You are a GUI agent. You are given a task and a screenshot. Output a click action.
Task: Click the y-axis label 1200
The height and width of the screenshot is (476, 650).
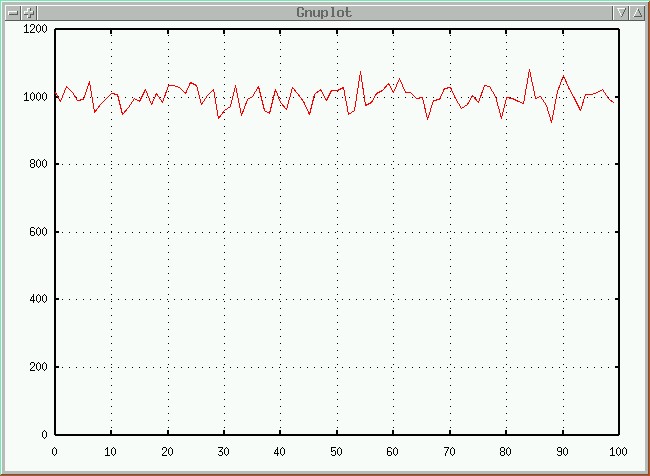point(35,29)
